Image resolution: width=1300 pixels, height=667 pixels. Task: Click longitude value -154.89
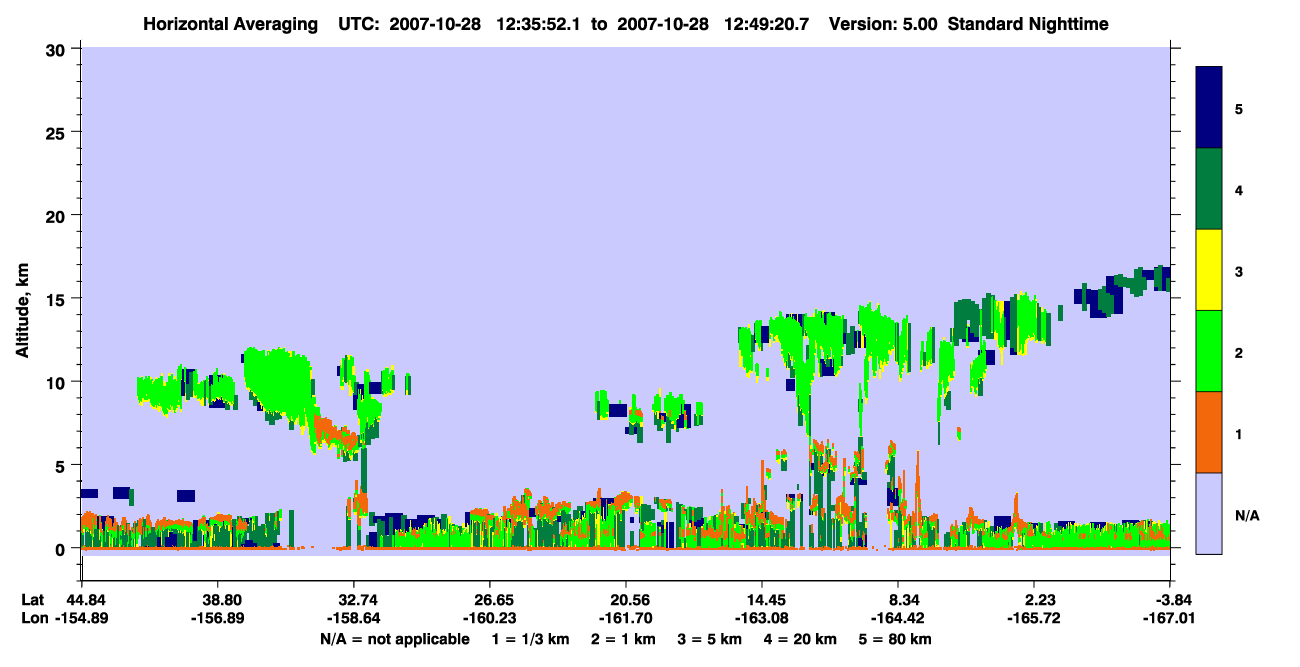[x=81, y=619]
